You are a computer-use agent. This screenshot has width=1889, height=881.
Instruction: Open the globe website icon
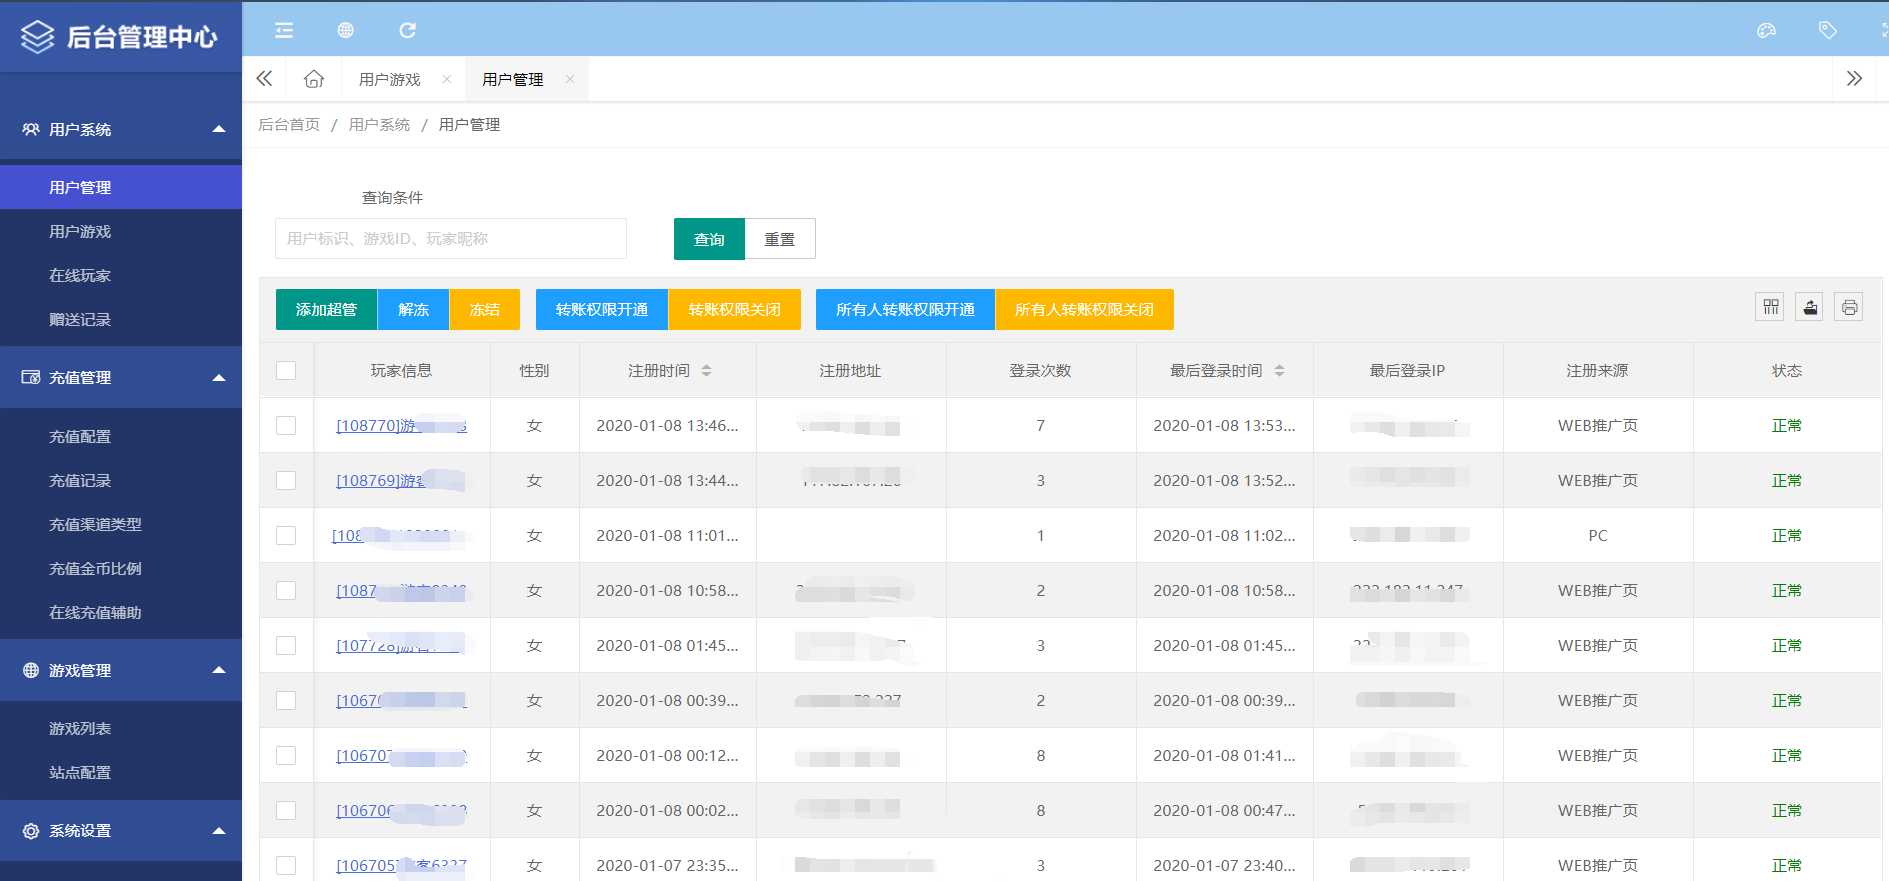tap(345, 30)
